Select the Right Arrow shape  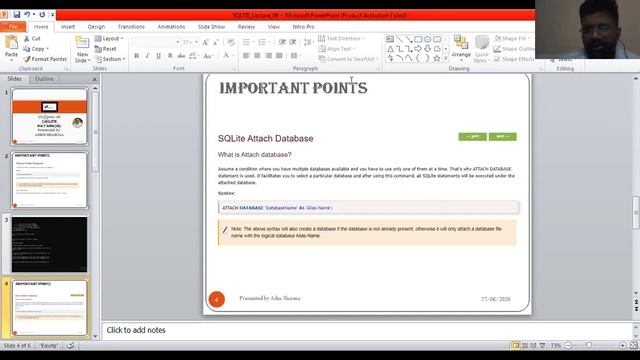tap(418, 49)
